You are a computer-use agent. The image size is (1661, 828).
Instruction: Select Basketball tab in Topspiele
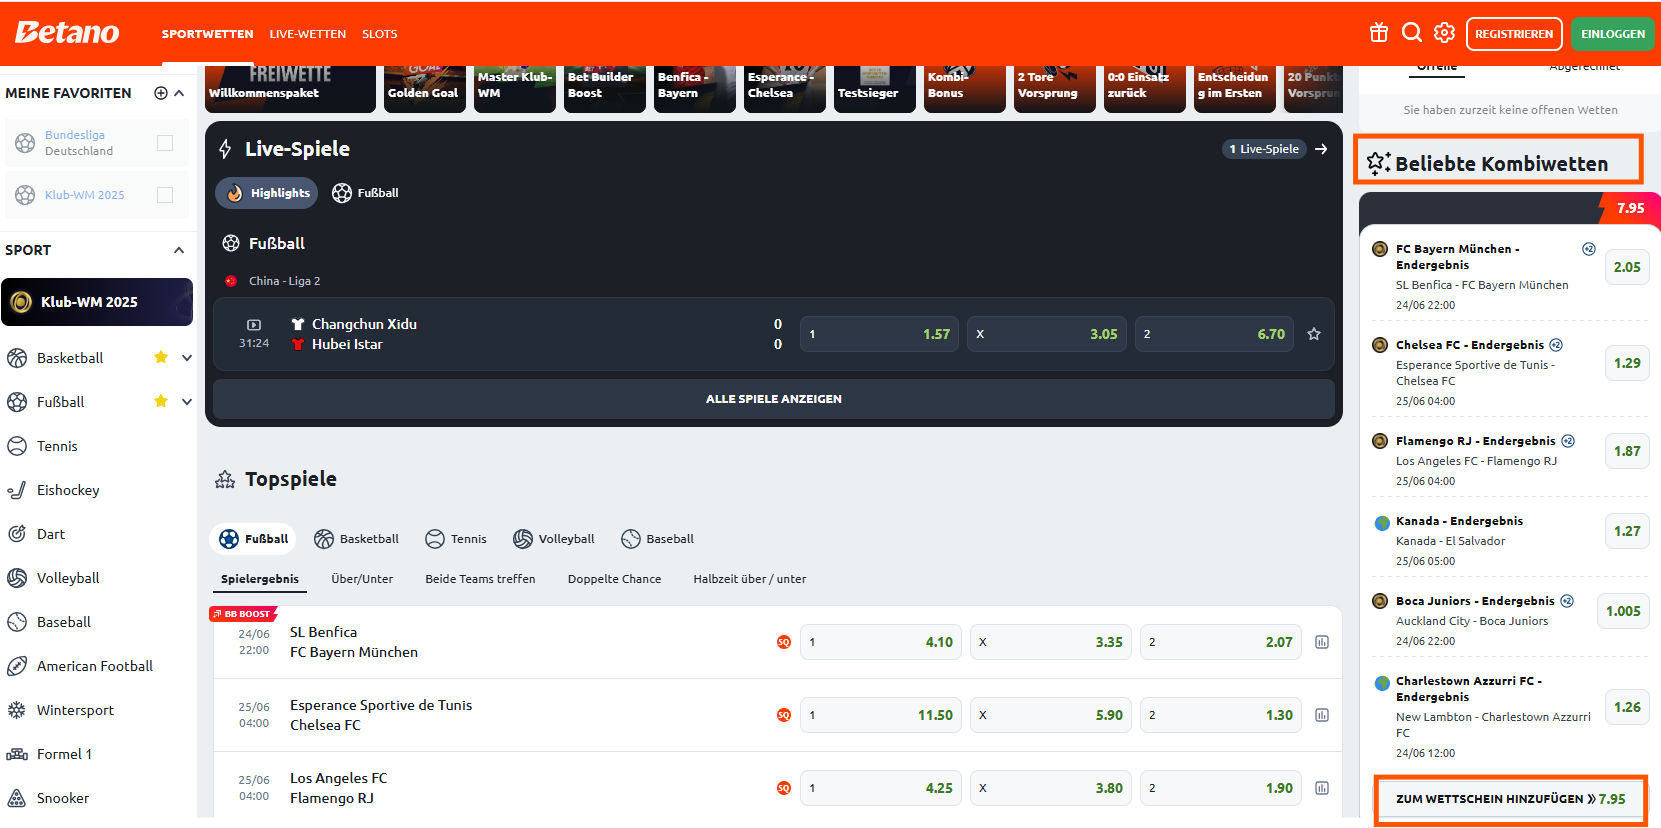click(x=357, y=539)
